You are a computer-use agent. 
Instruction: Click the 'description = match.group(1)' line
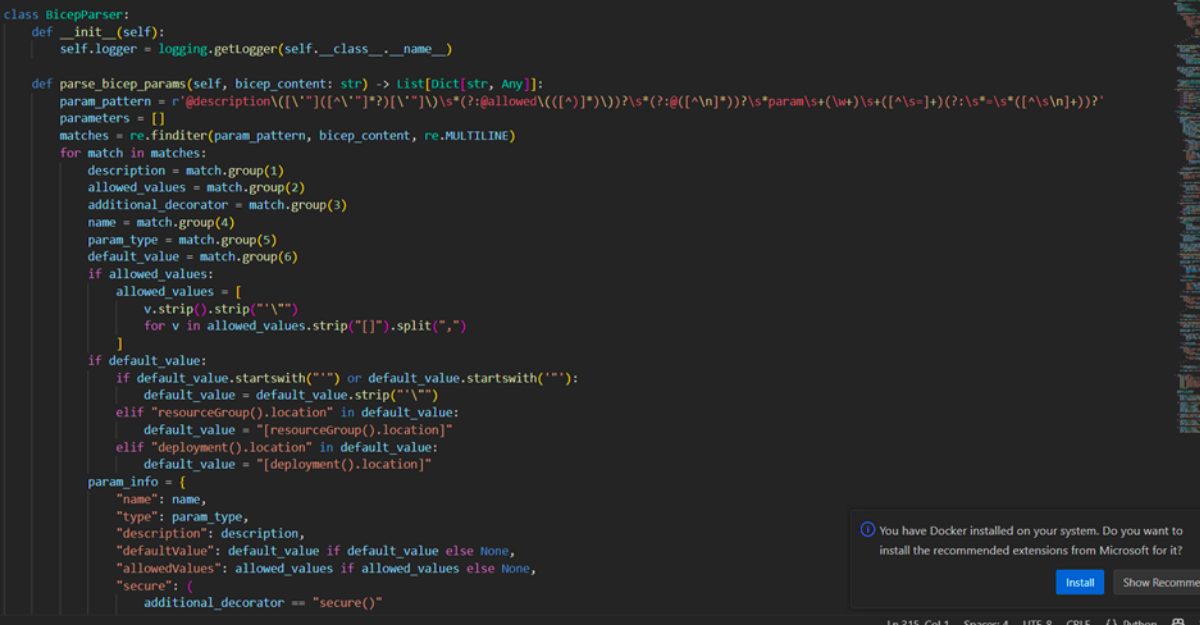(x=185, y=170)
